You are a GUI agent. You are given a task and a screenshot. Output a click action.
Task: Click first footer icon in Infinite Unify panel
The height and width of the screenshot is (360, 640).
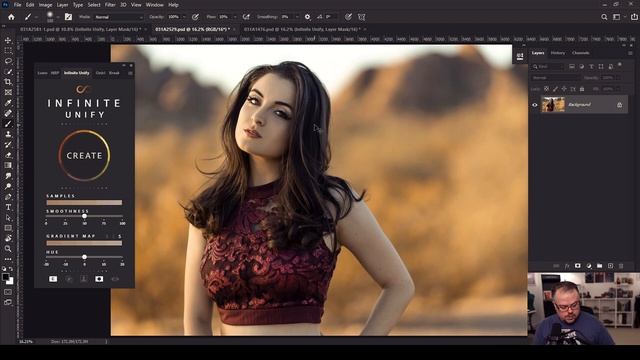(53, 279)
